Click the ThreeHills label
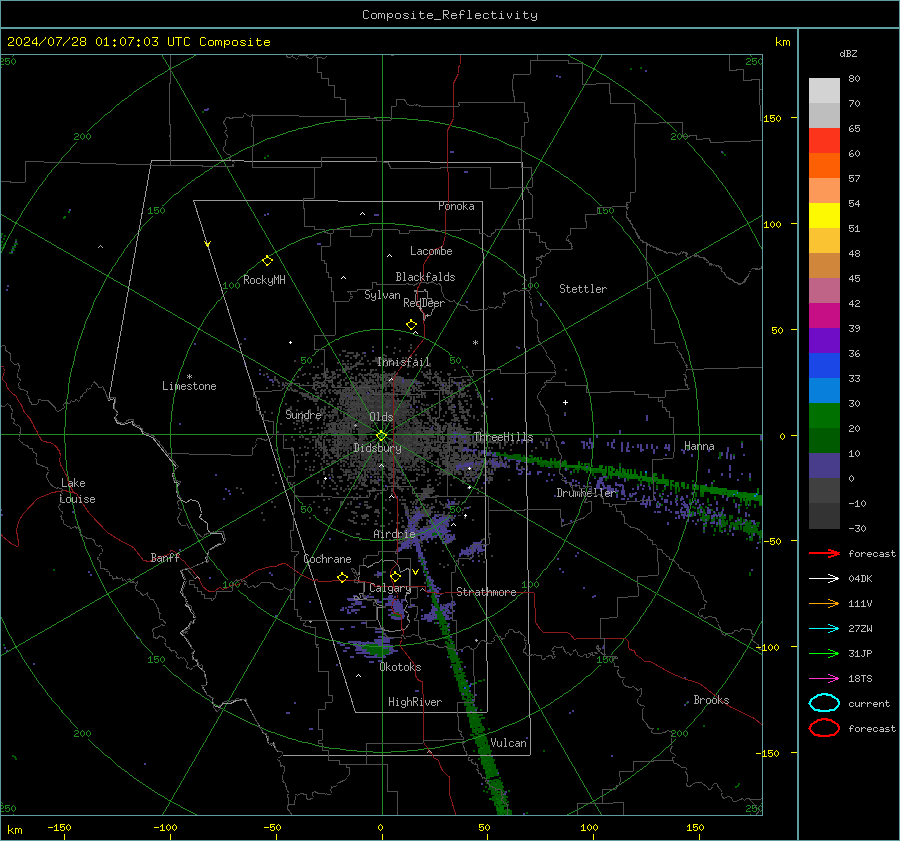 pyautogui.click(x=503, y=437)
